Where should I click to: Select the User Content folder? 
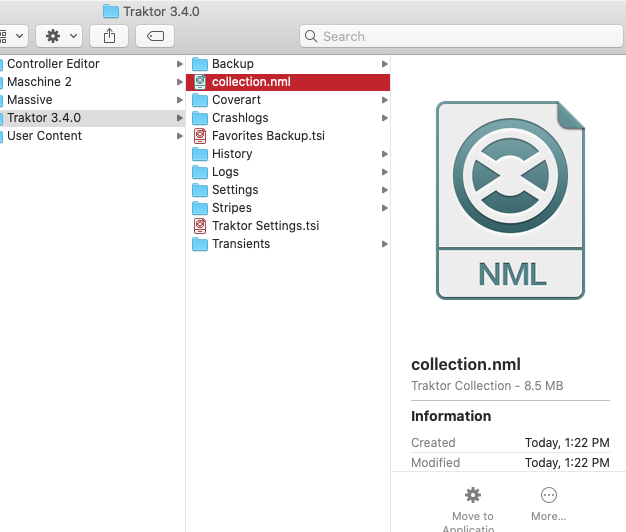click(44, 136)
